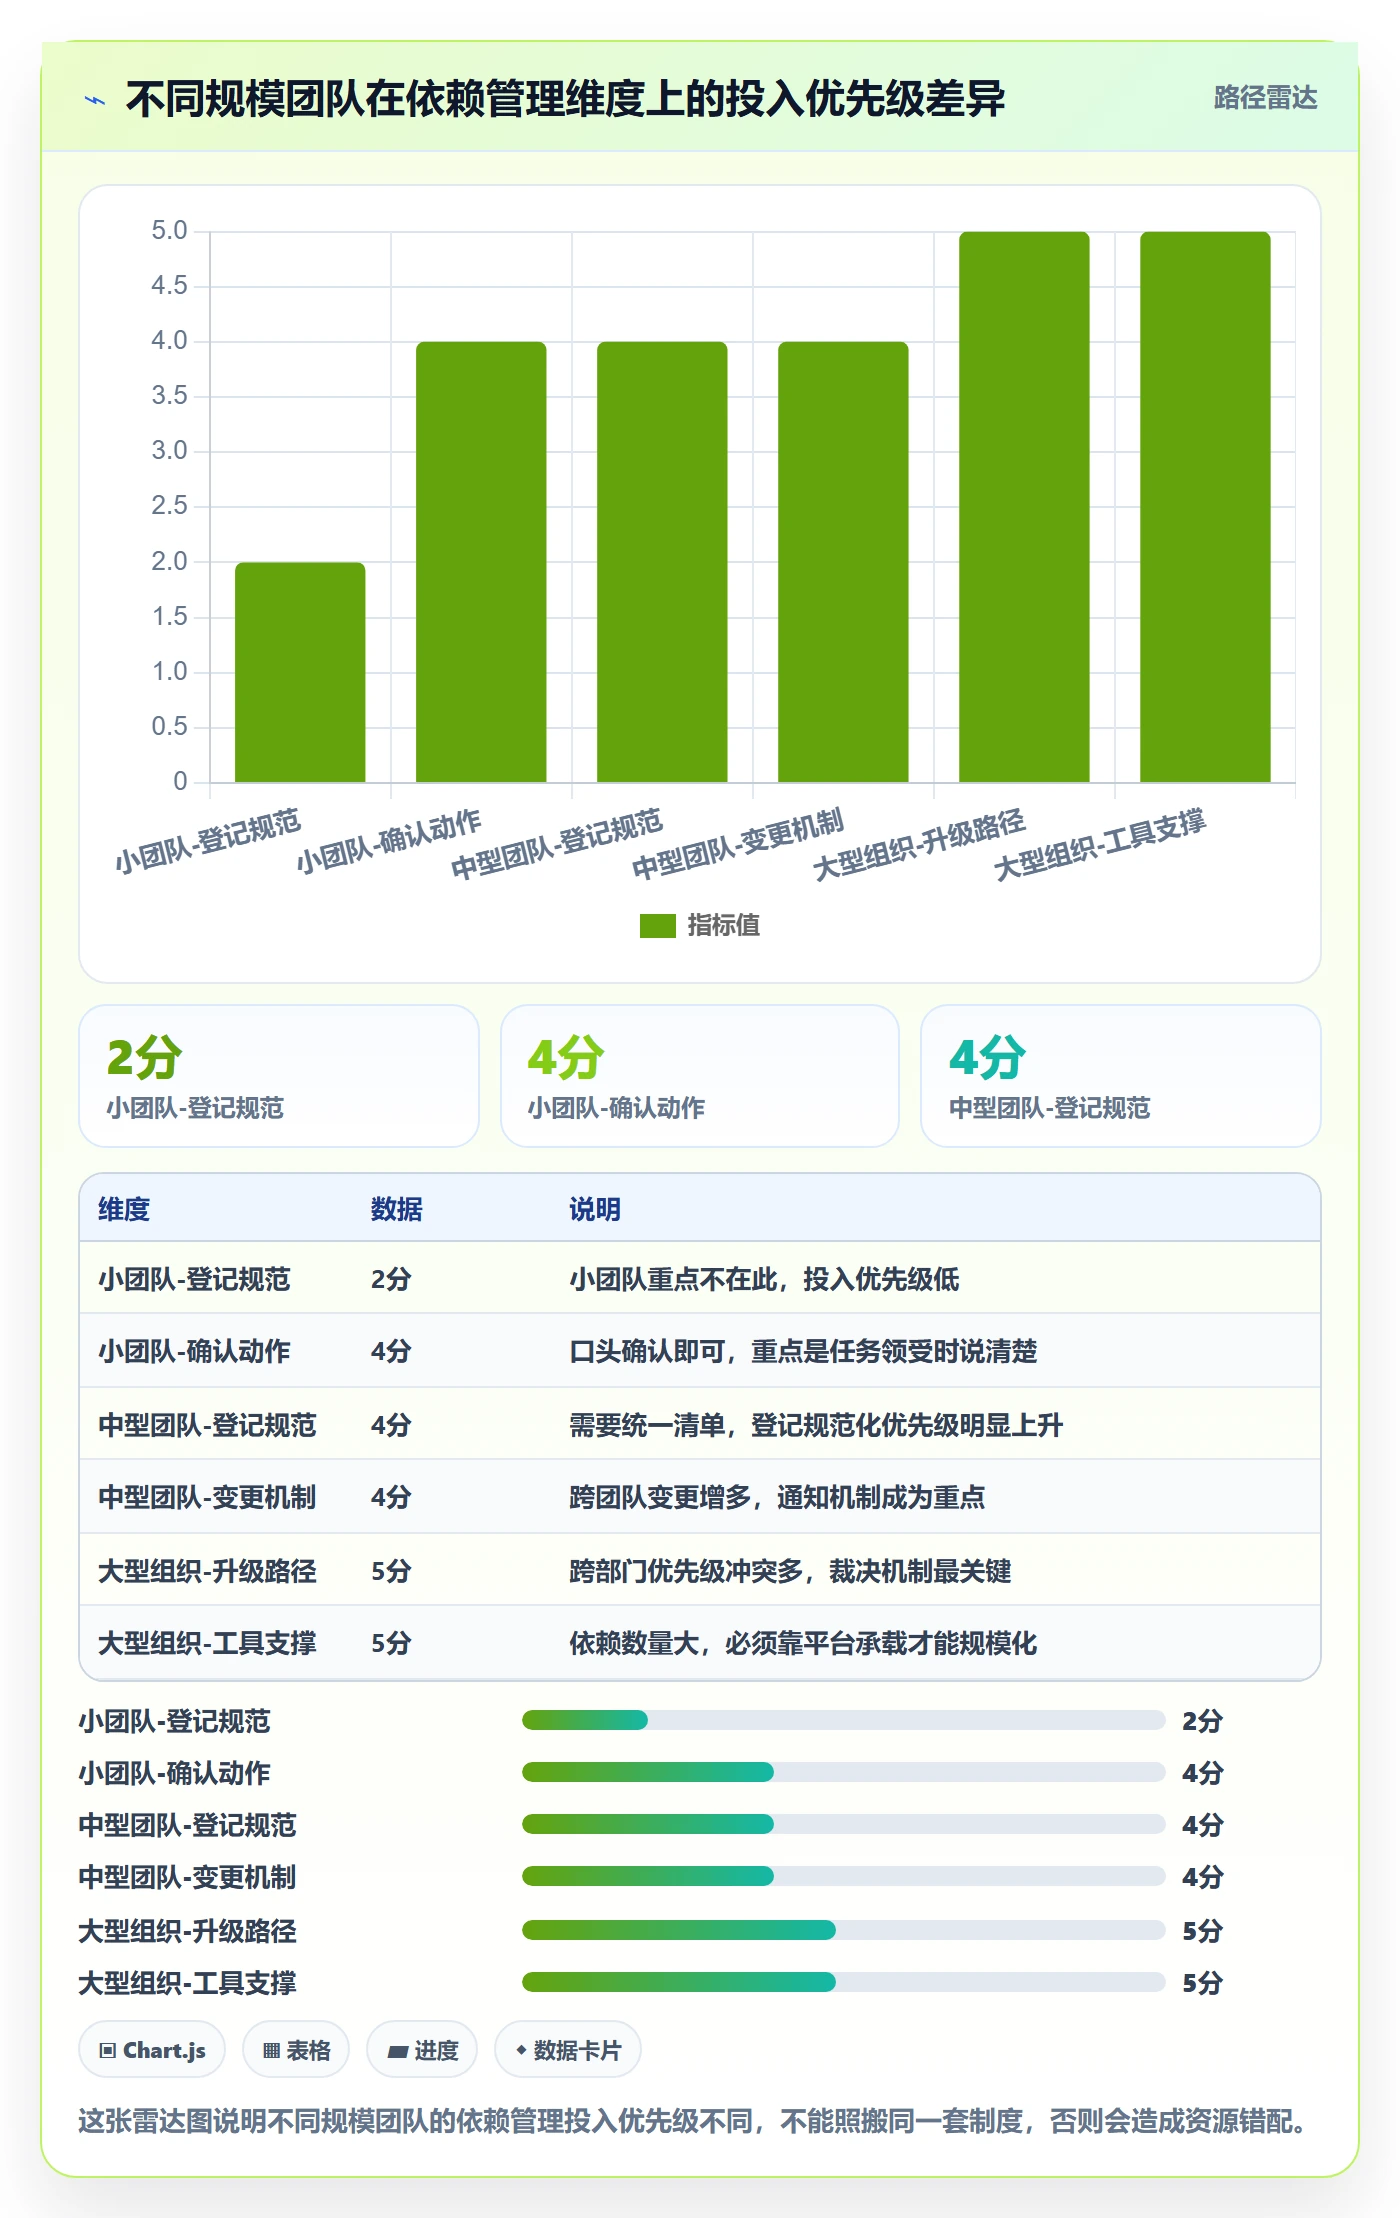Click description 跨部门优先级冲突多，裁决机制最关键

[790, 1570]
